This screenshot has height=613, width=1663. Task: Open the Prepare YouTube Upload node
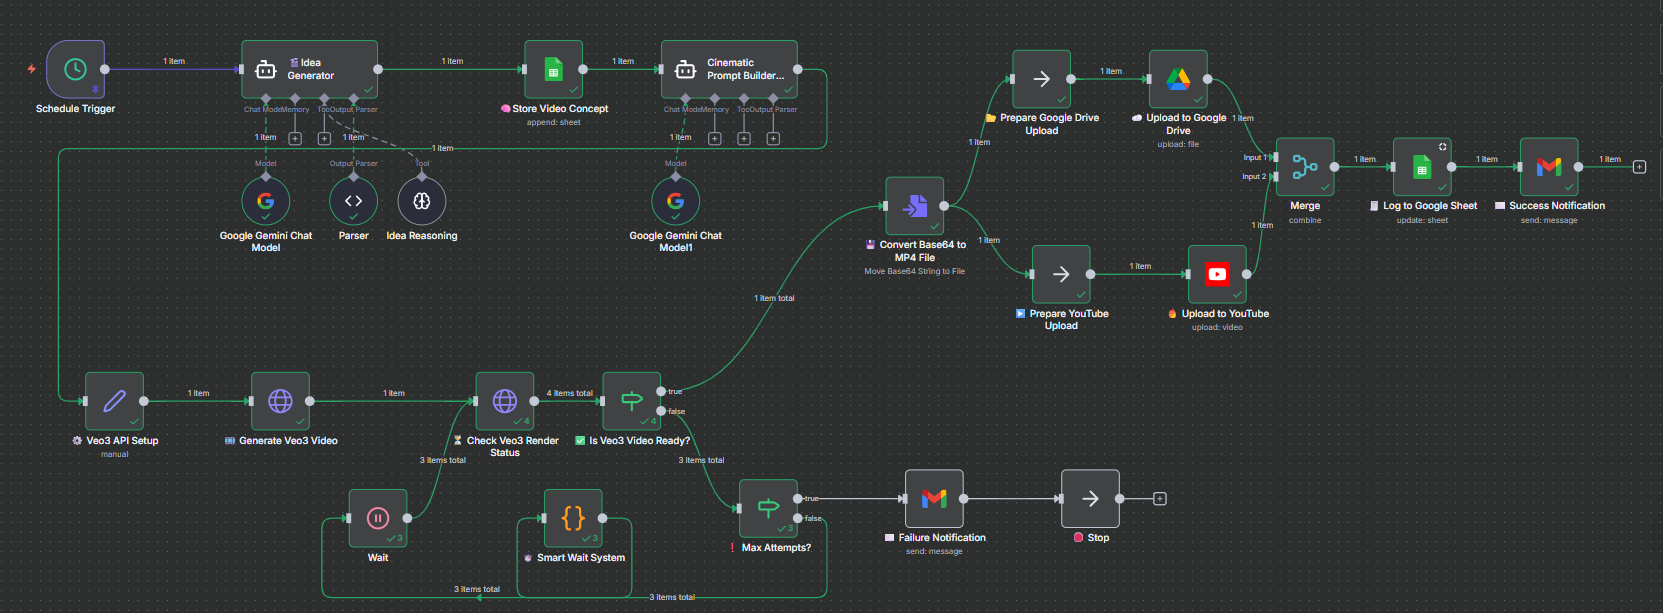1062,274
